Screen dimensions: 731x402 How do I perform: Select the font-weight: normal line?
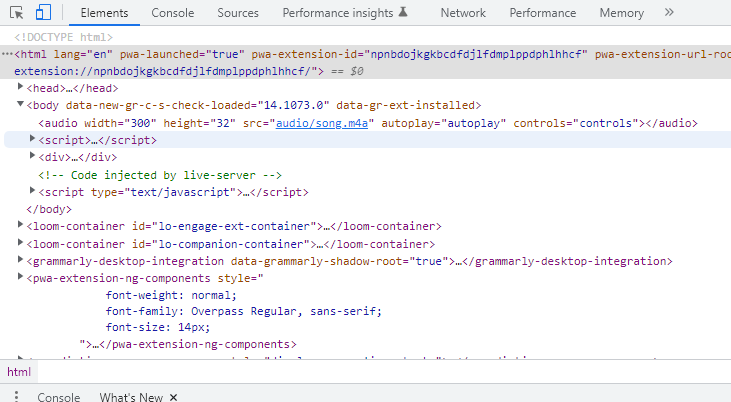coord(171,295)
